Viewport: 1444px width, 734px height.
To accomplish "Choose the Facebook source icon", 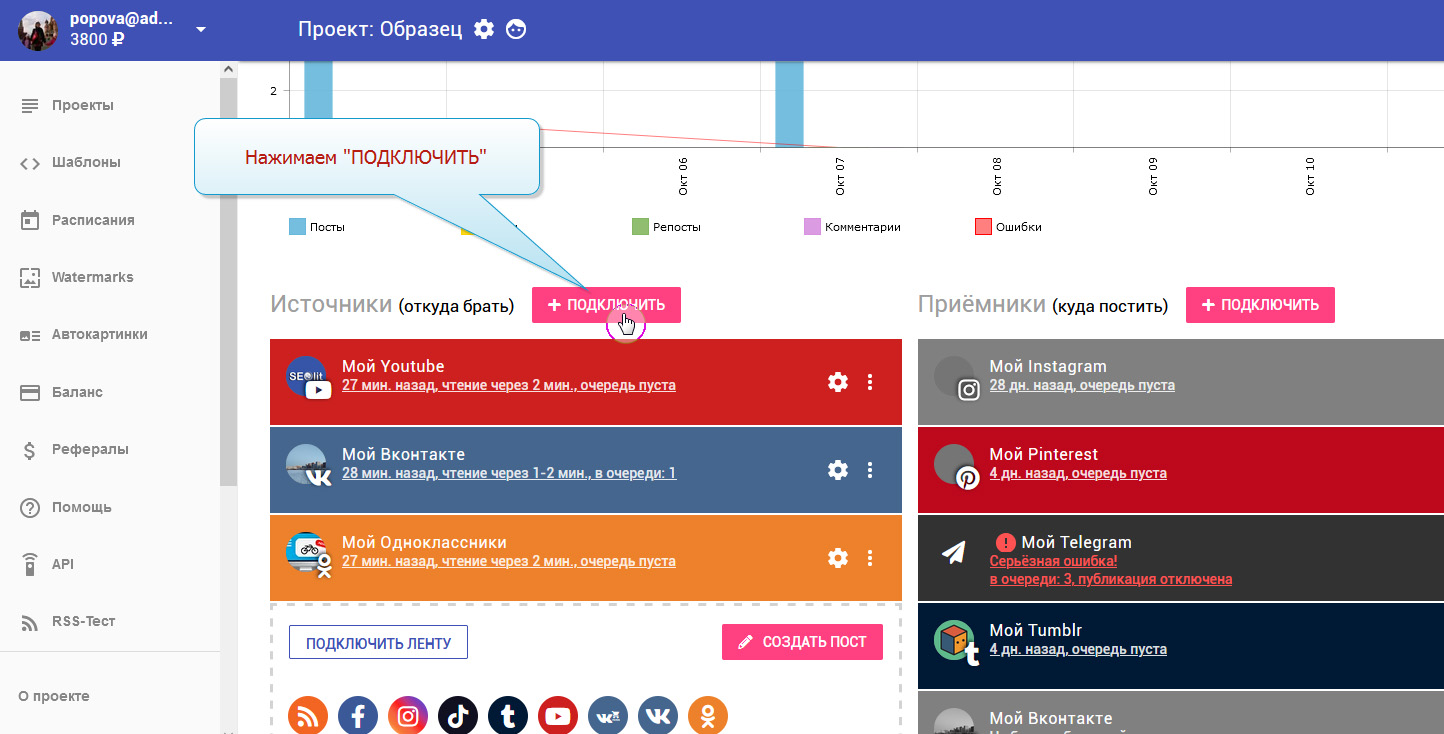I will (358, 716).
